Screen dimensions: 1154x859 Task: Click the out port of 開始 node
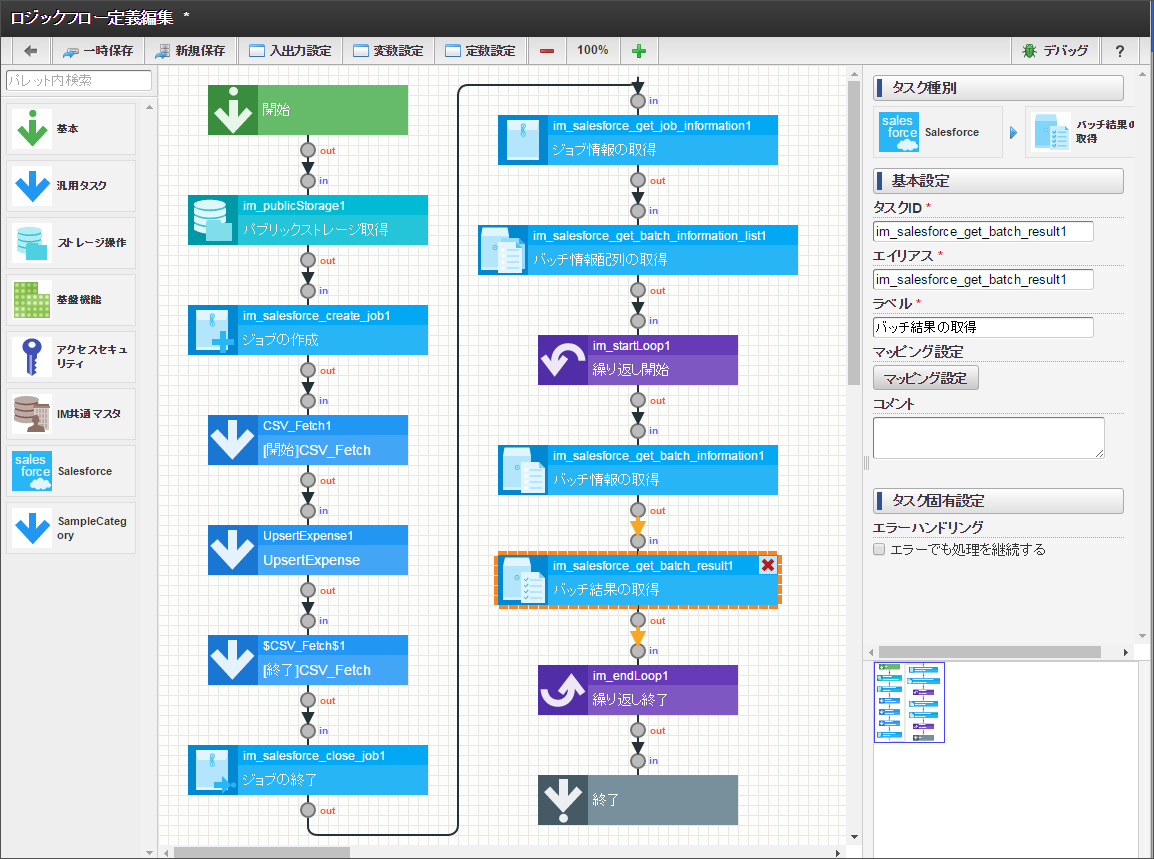point(308,150)
